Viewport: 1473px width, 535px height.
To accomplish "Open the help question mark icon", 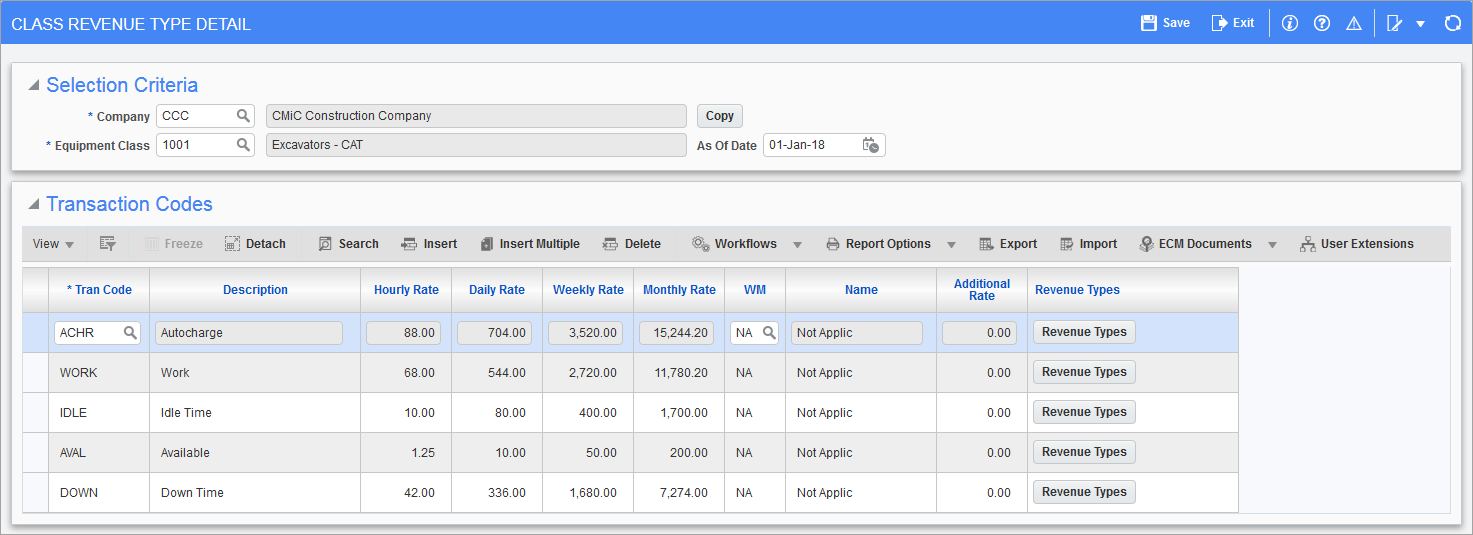I will tap(1322, 23).
